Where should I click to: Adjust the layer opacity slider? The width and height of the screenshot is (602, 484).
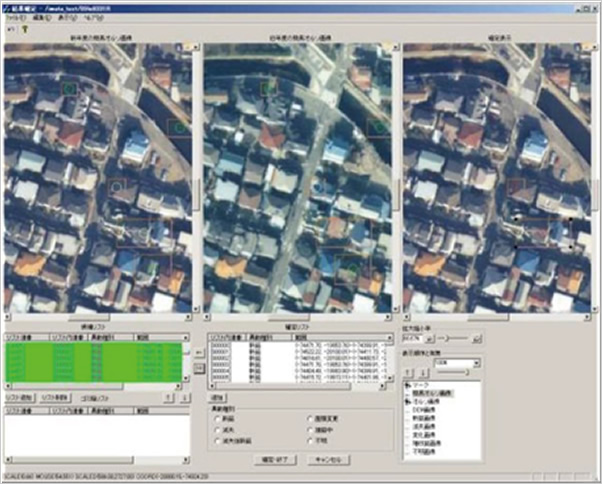click(x=453, y=372)
